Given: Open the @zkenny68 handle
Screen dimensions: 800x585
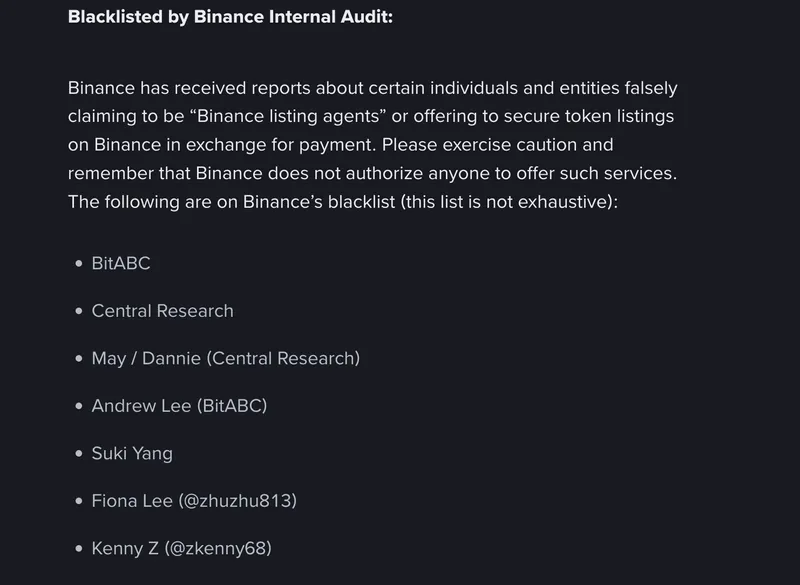Looking at the screenshot, I should [224, 548].
